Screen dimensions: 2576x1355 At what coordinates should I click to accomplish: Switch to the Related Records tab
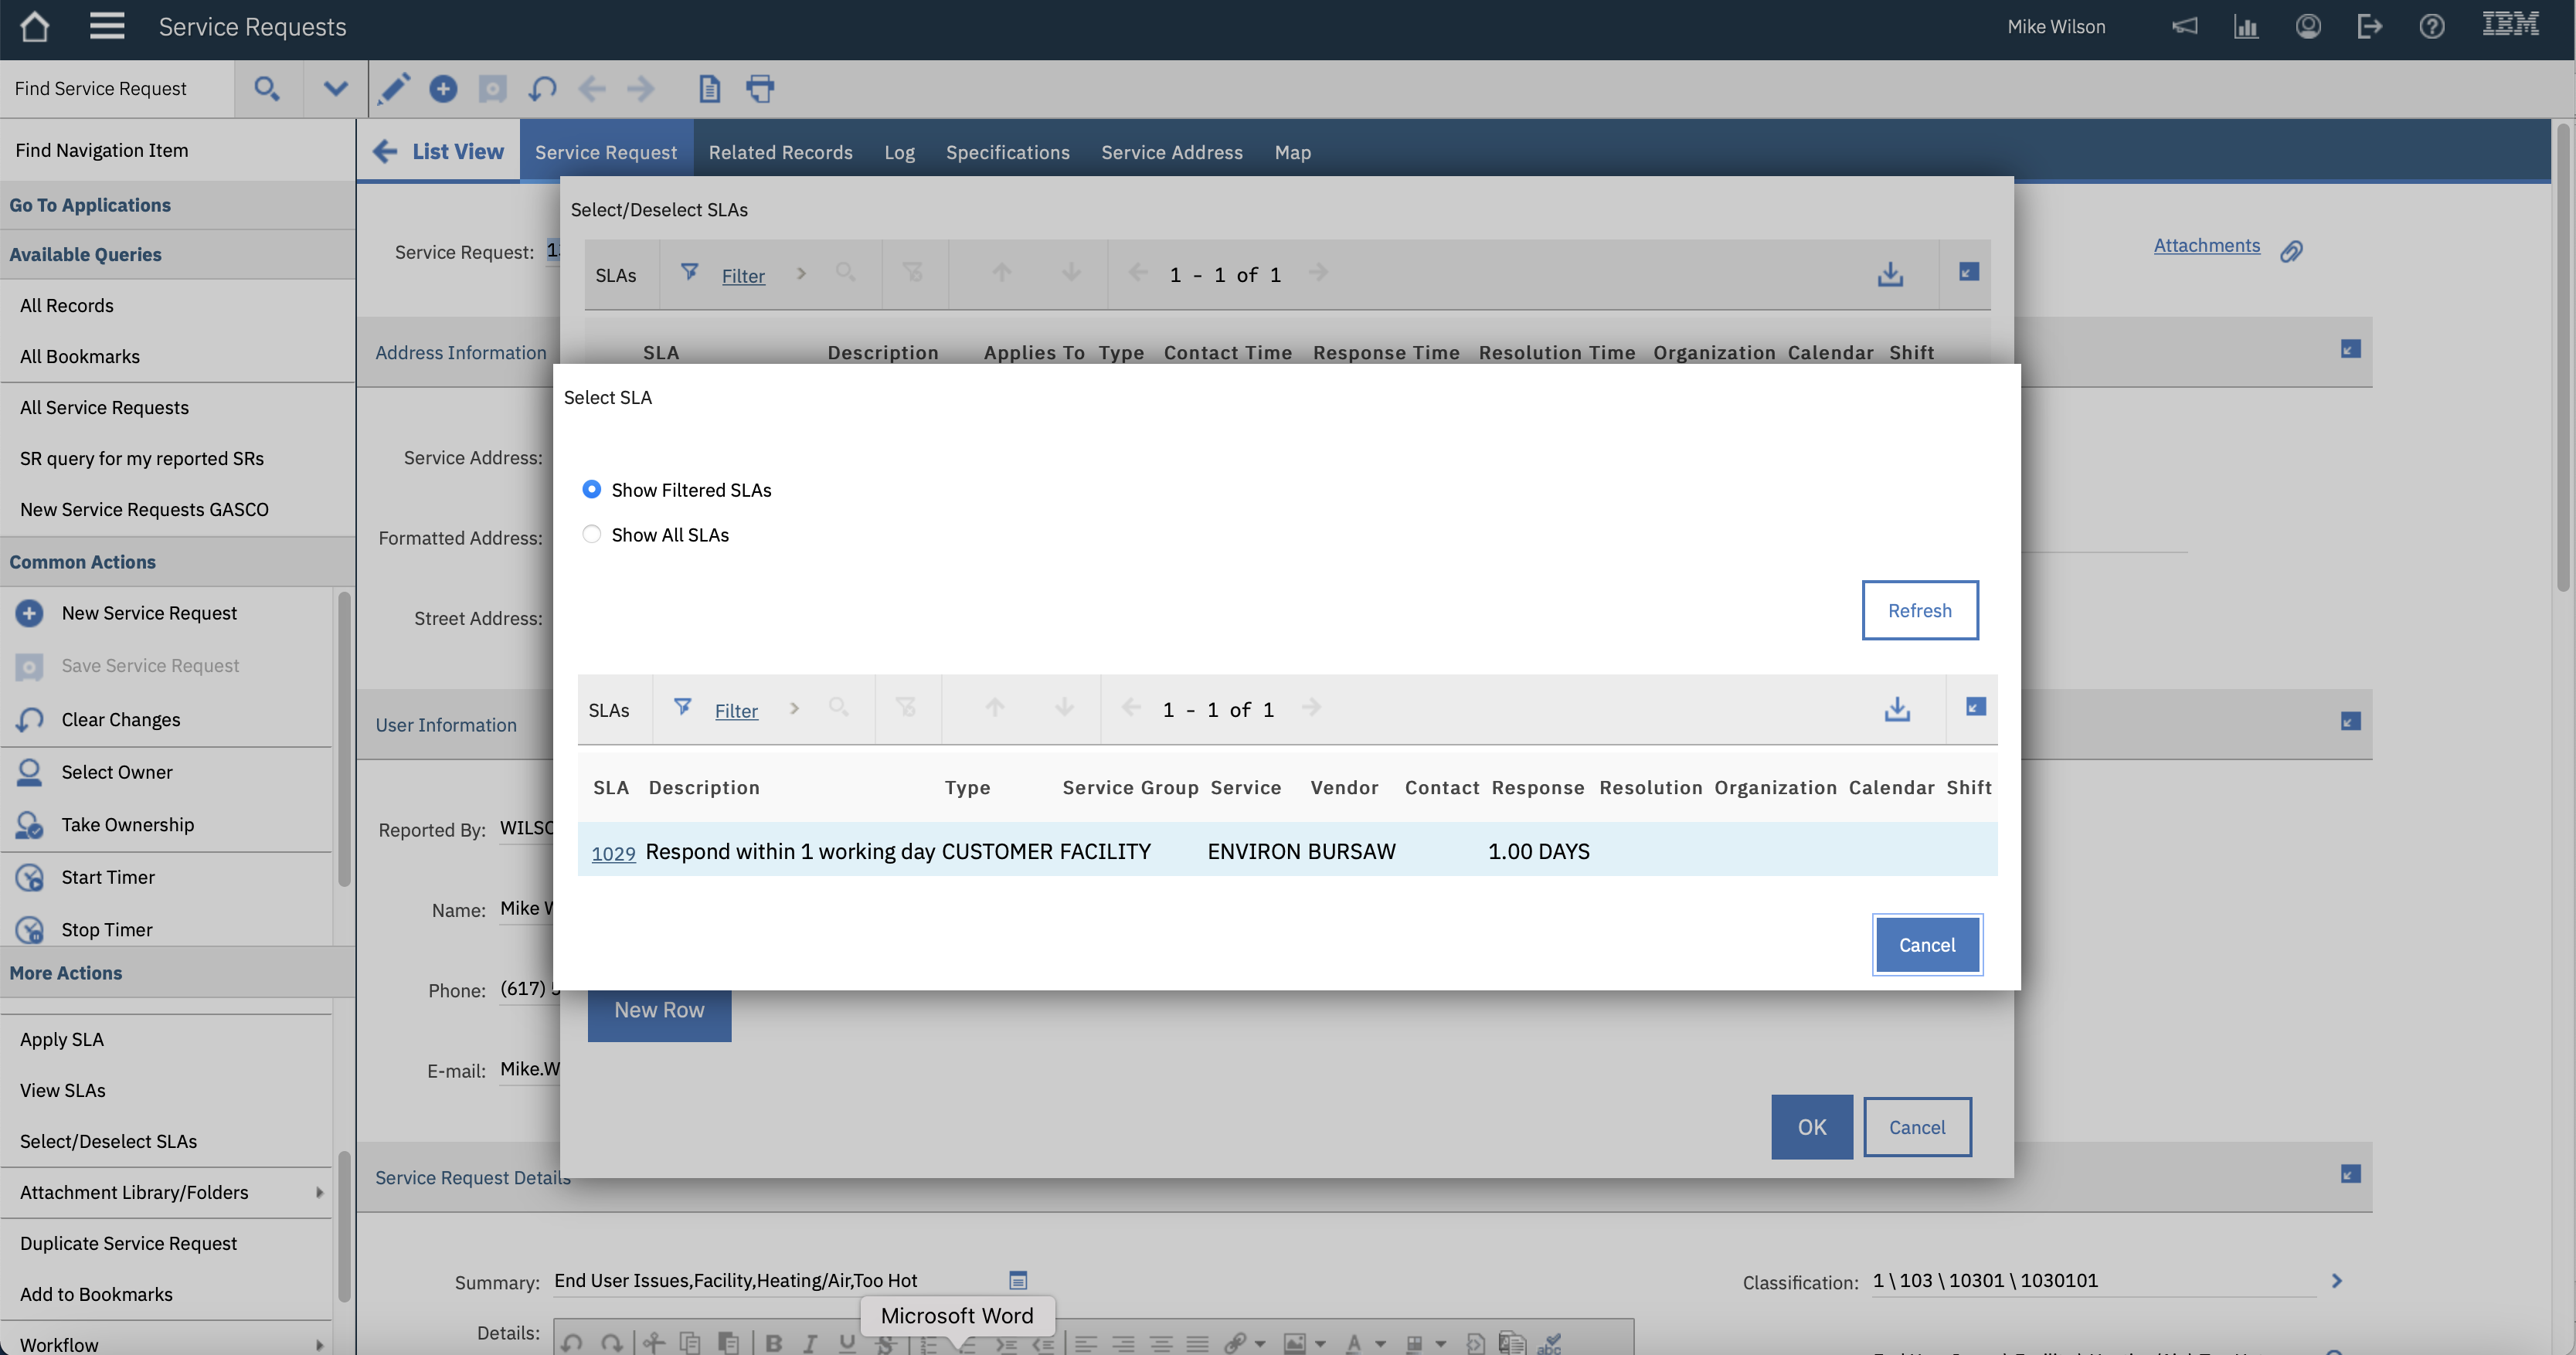pos(780,152)
